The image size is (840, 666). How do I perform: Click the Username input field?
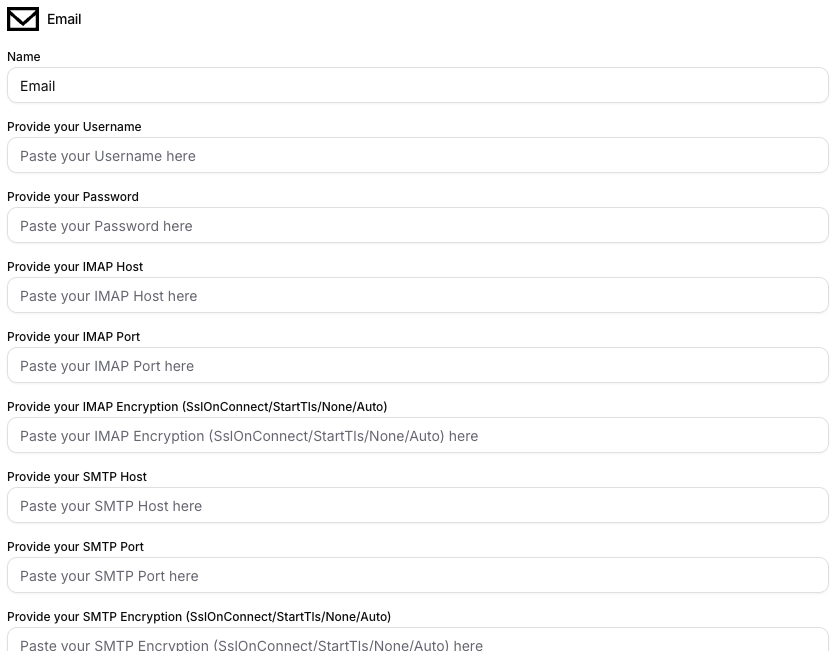pos(417,155)
